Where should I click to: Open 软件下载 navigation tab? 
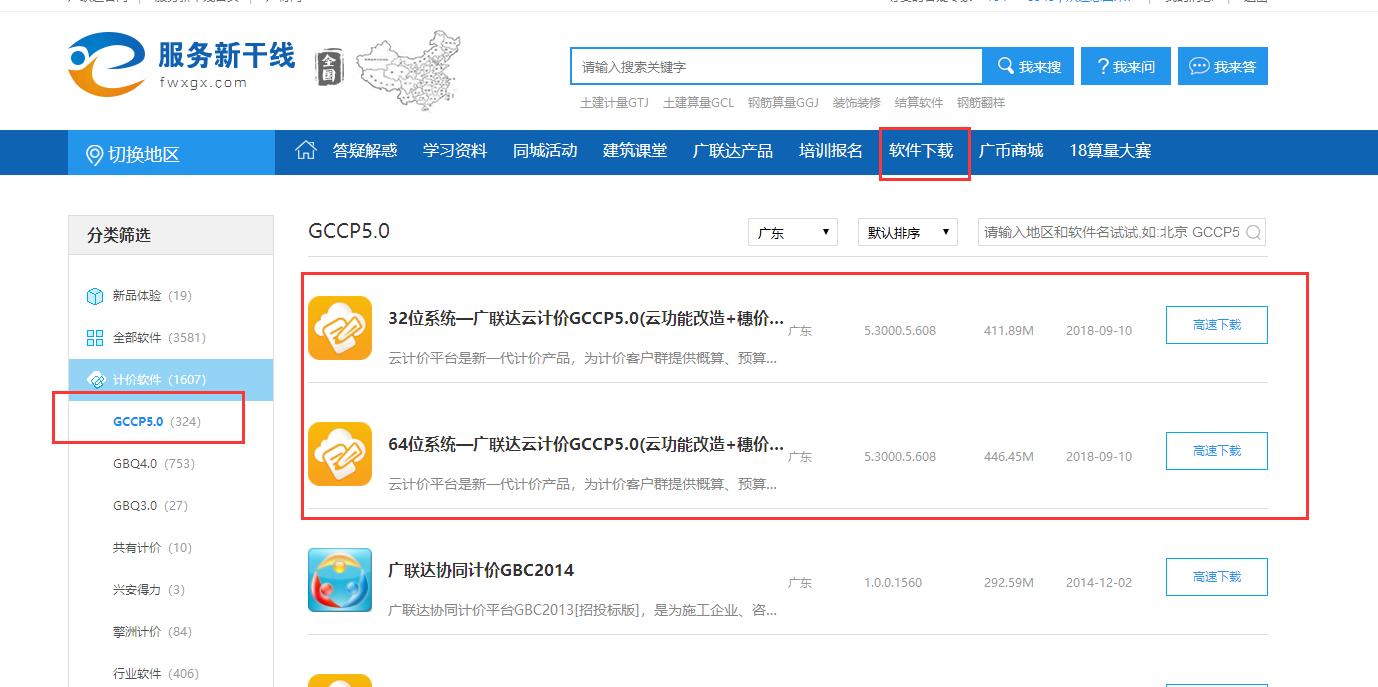(921, 151)
